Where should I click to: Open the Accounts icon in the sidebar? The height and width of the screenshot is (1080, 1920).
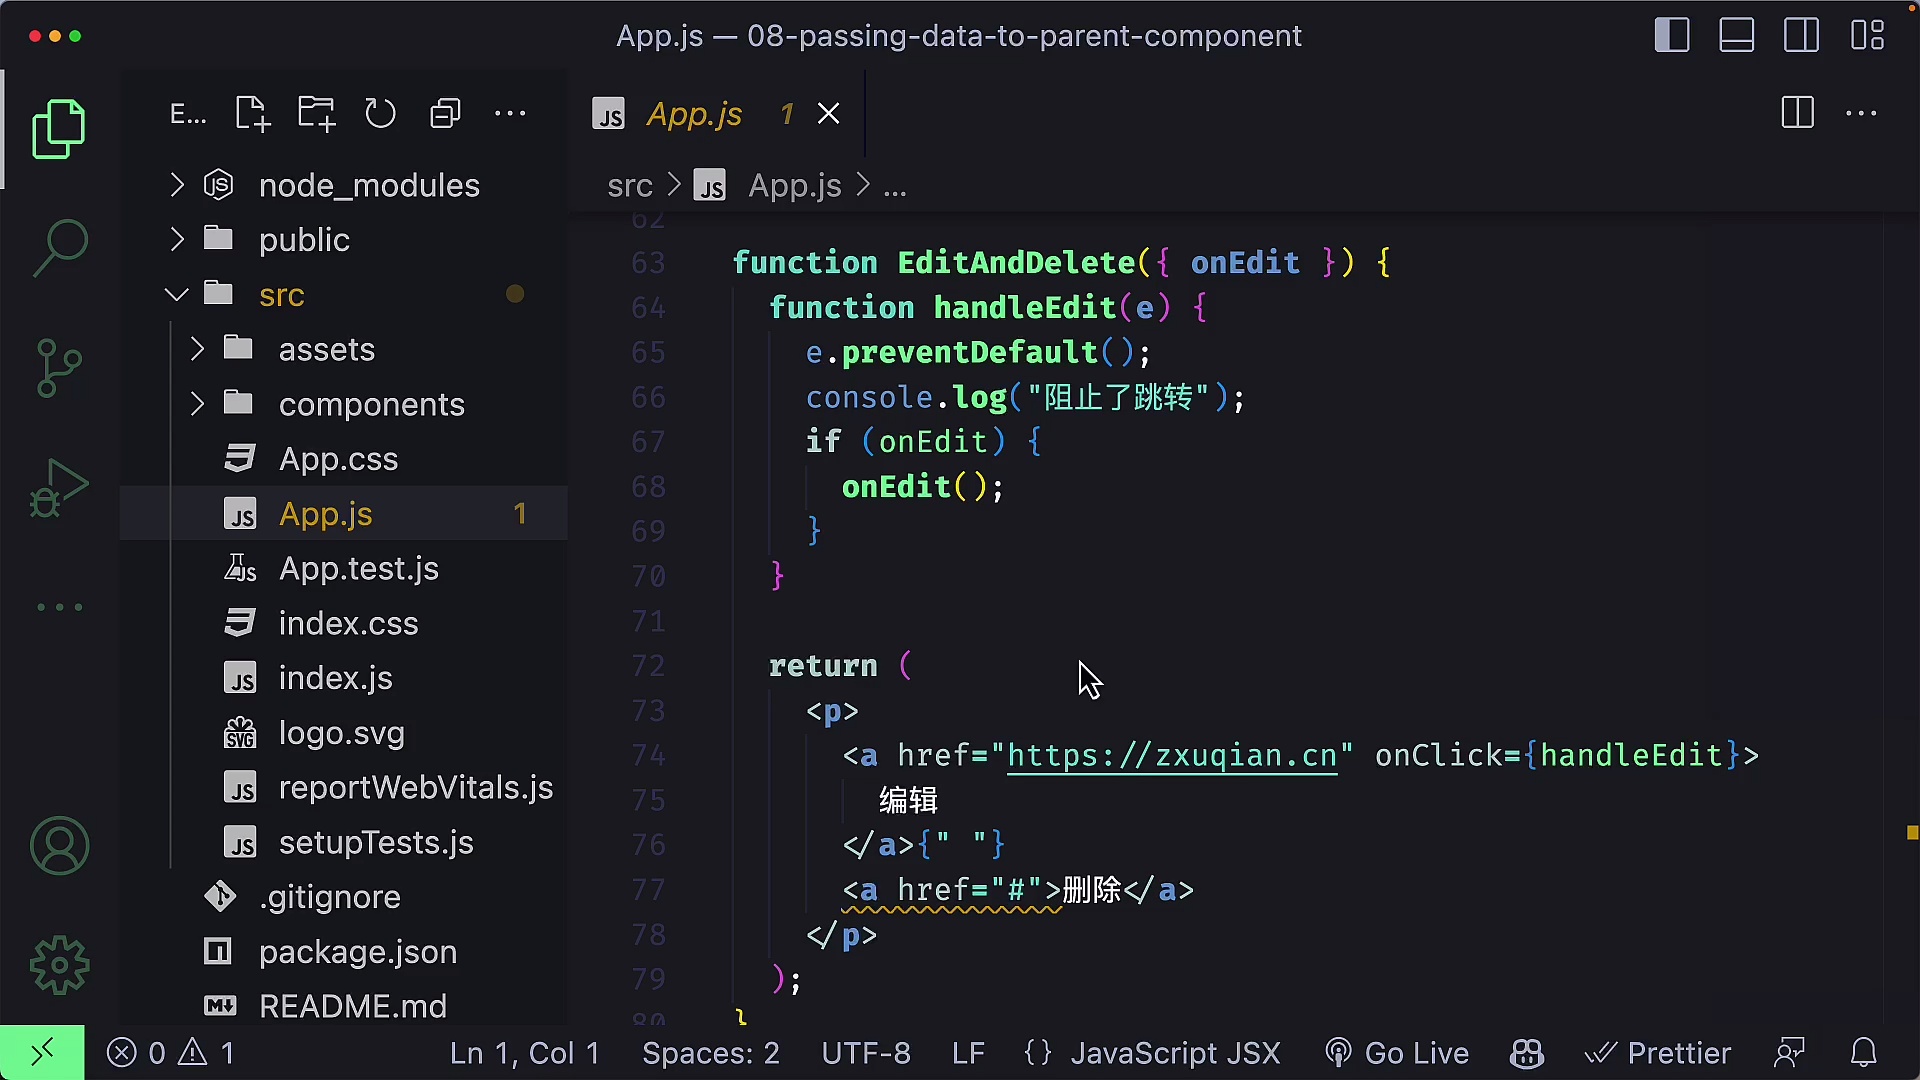click(x=59, y=845)
